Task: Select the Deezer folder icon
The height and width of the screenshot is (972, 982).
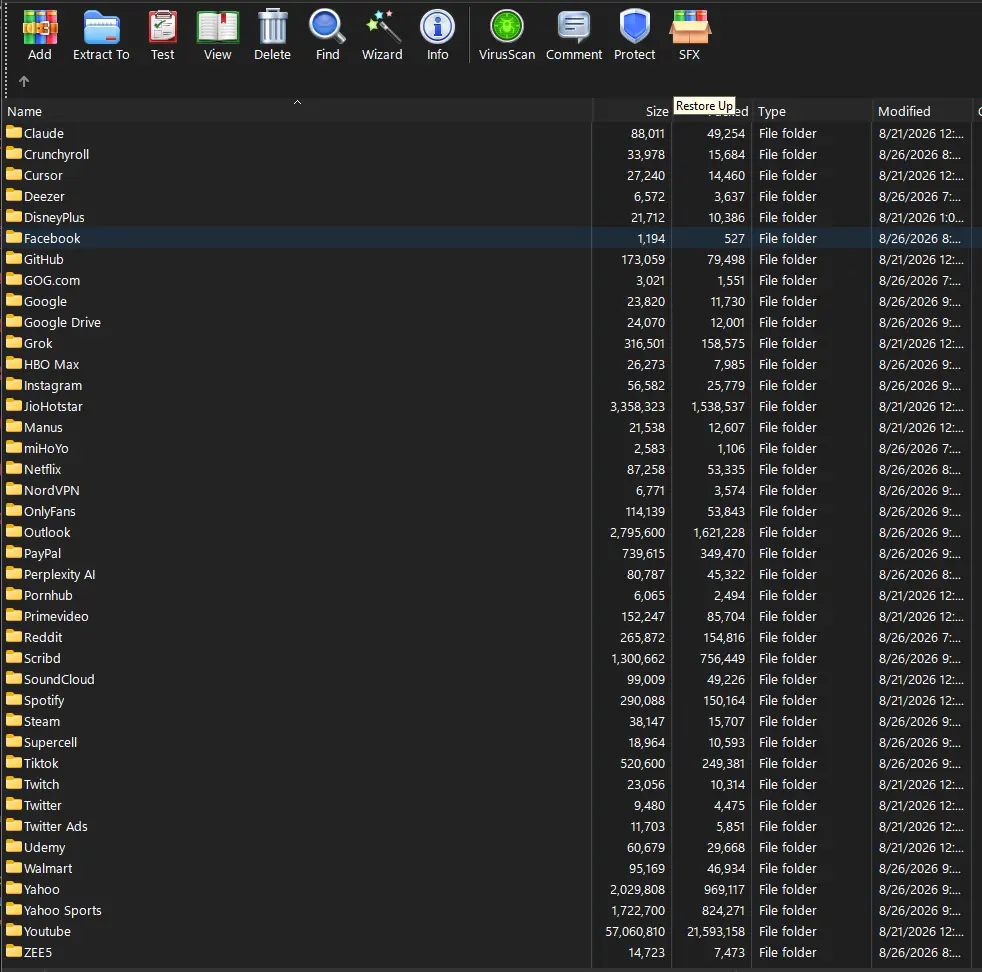Action: point(14,195)
